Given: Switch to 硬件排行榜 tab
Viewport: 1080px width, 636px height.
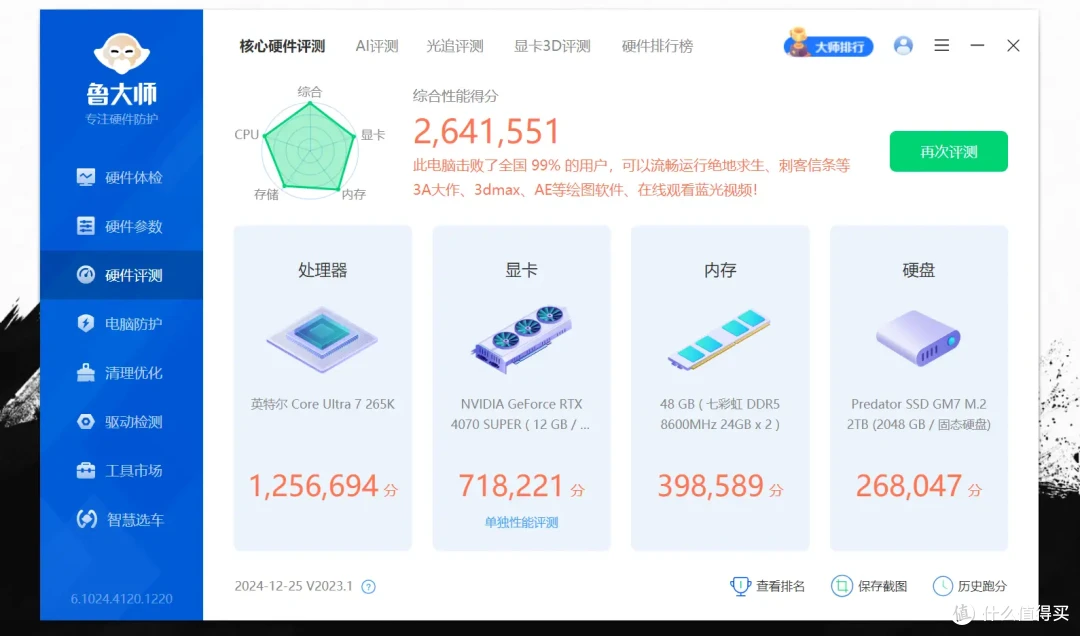Looking at the screenshot, I should tap(657, 46).
